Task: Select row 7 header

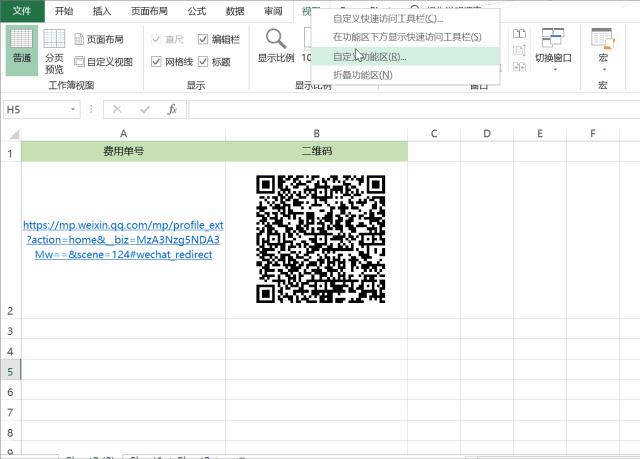Action: point(10,410)
